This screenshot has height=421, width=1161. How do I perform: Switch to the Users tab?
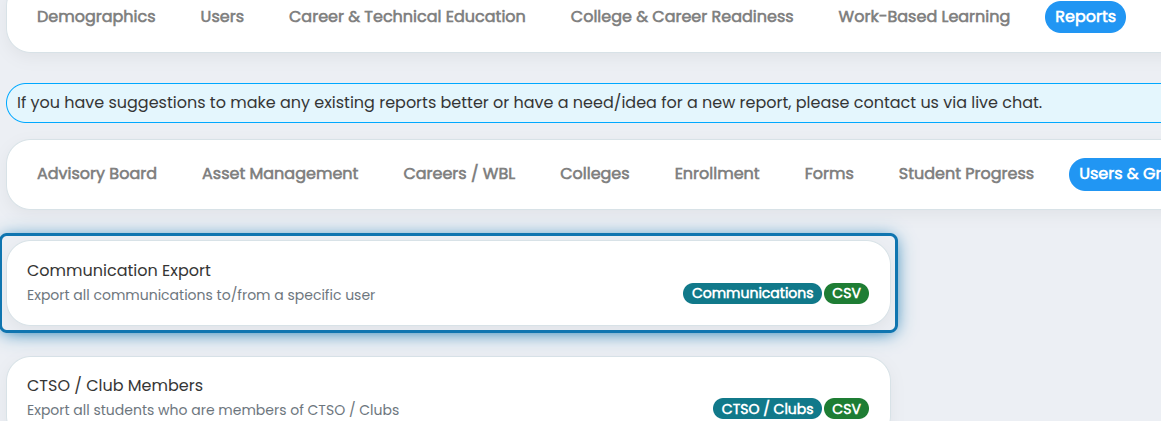[222, 17]
